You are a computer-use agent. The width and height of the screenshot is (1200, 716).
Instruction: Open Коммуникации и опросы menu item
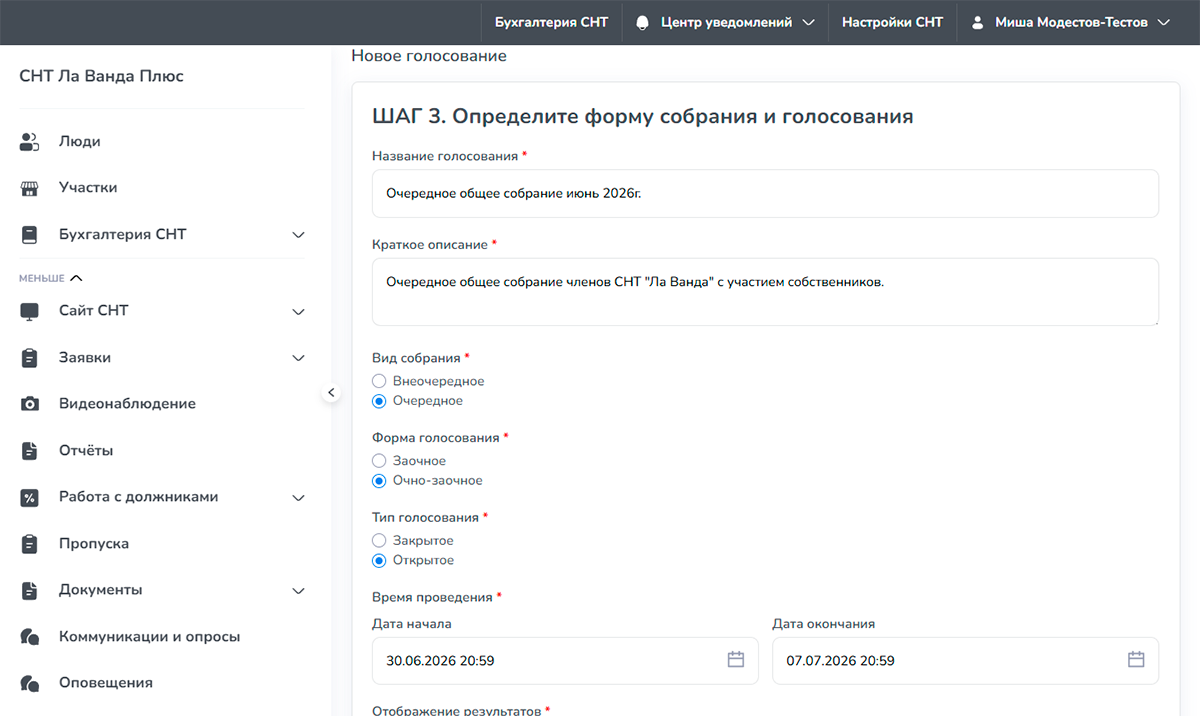point(150,637)
